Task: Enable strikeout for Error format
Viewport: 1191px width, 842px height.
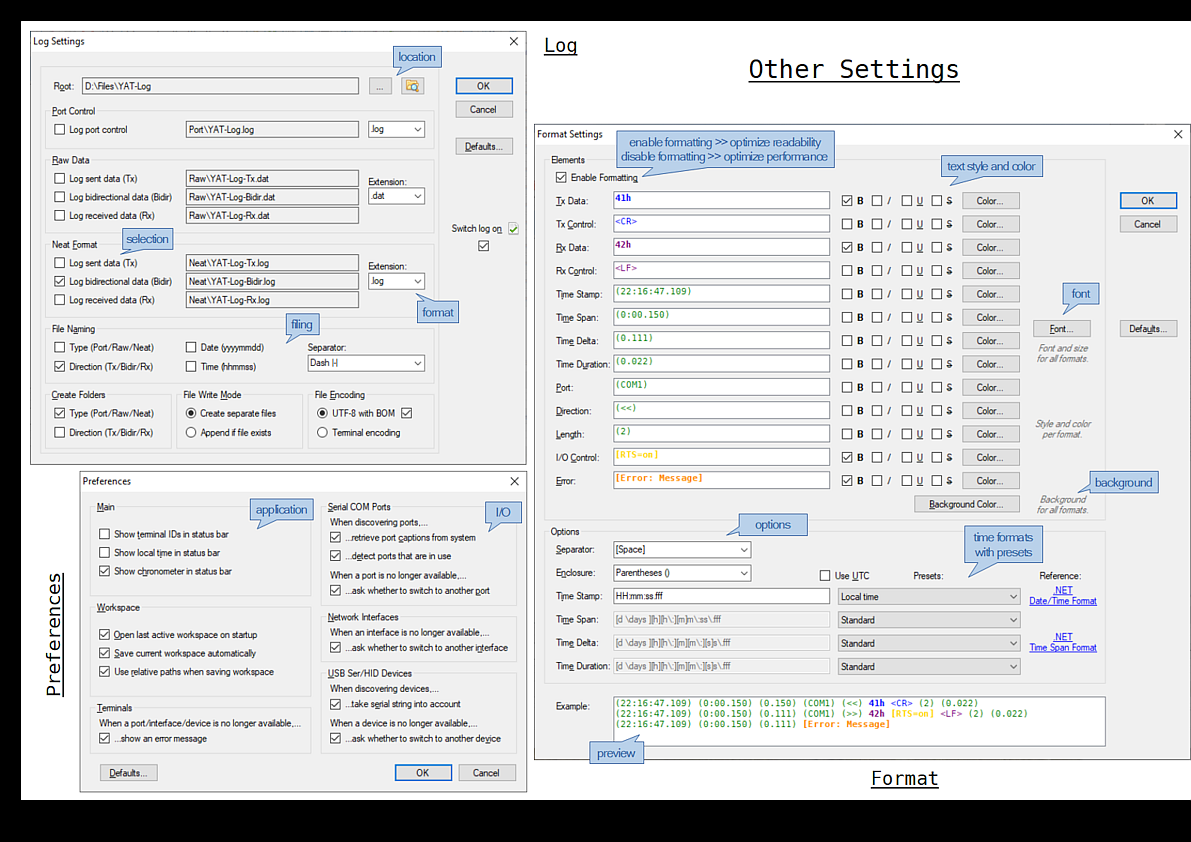Action: coord(937,481)
